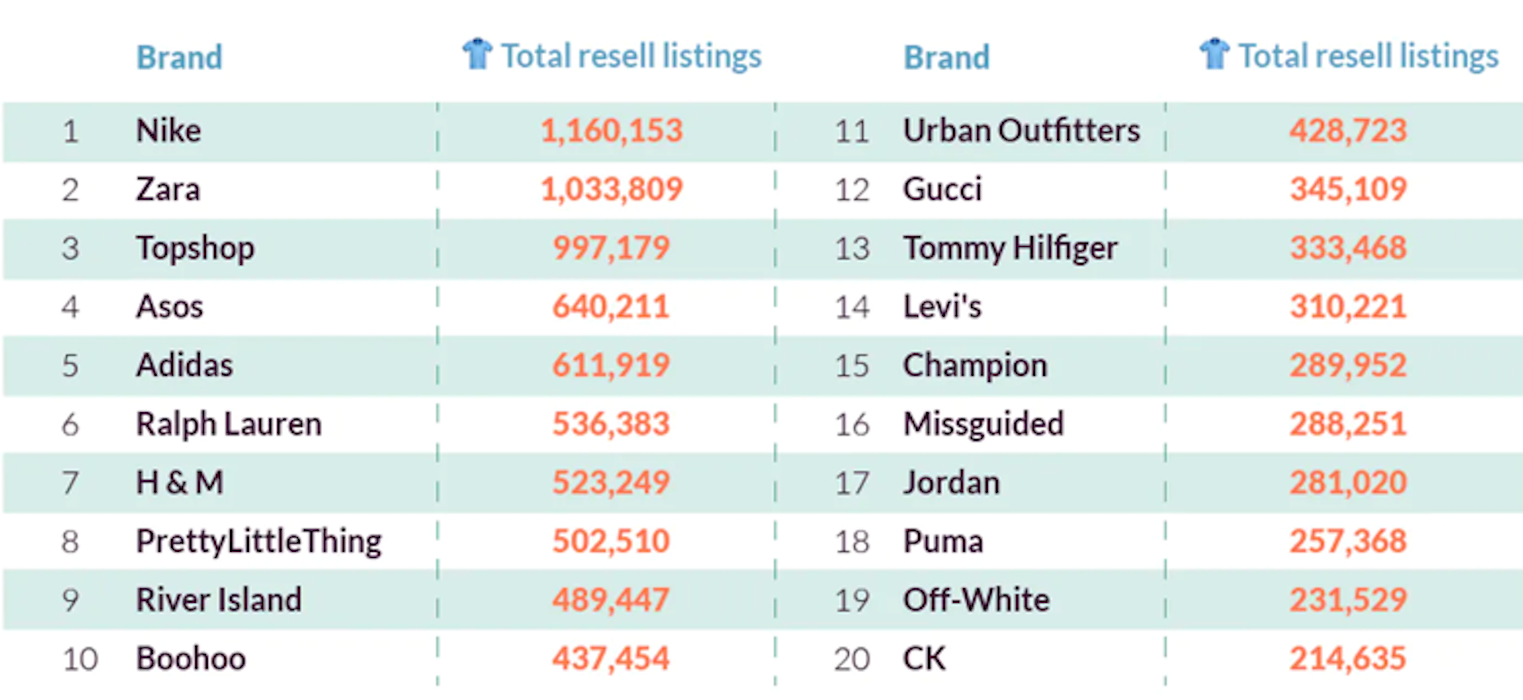Select the Asos brand entry
Screen dimensions: 1523x700
point(169,306)
